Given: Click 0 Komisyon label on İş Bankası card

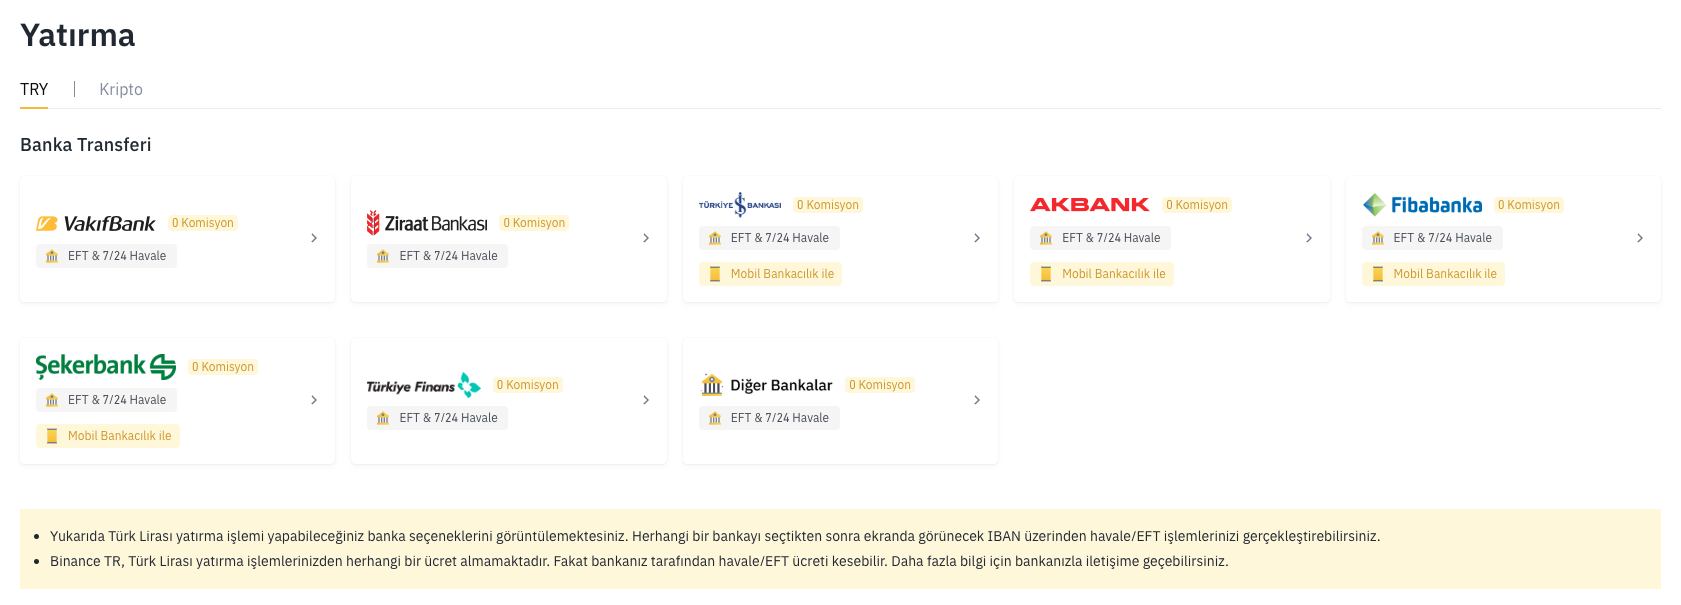Looking at the screenshot, I should (x=828, y=204).
